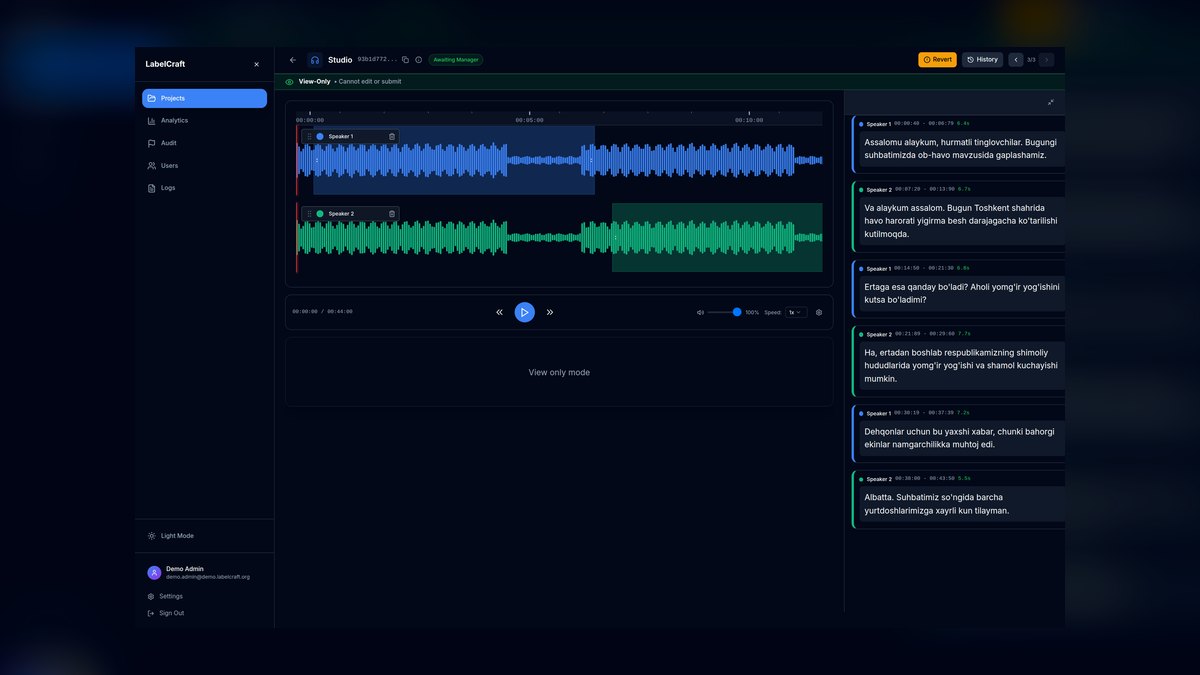Image resolution: width=1200 pixels, height=675 pixels.
Task: Click the 00:07:20 - 00:13:90 timestamp
Action: pyautogui.click(x=924, y=189)
